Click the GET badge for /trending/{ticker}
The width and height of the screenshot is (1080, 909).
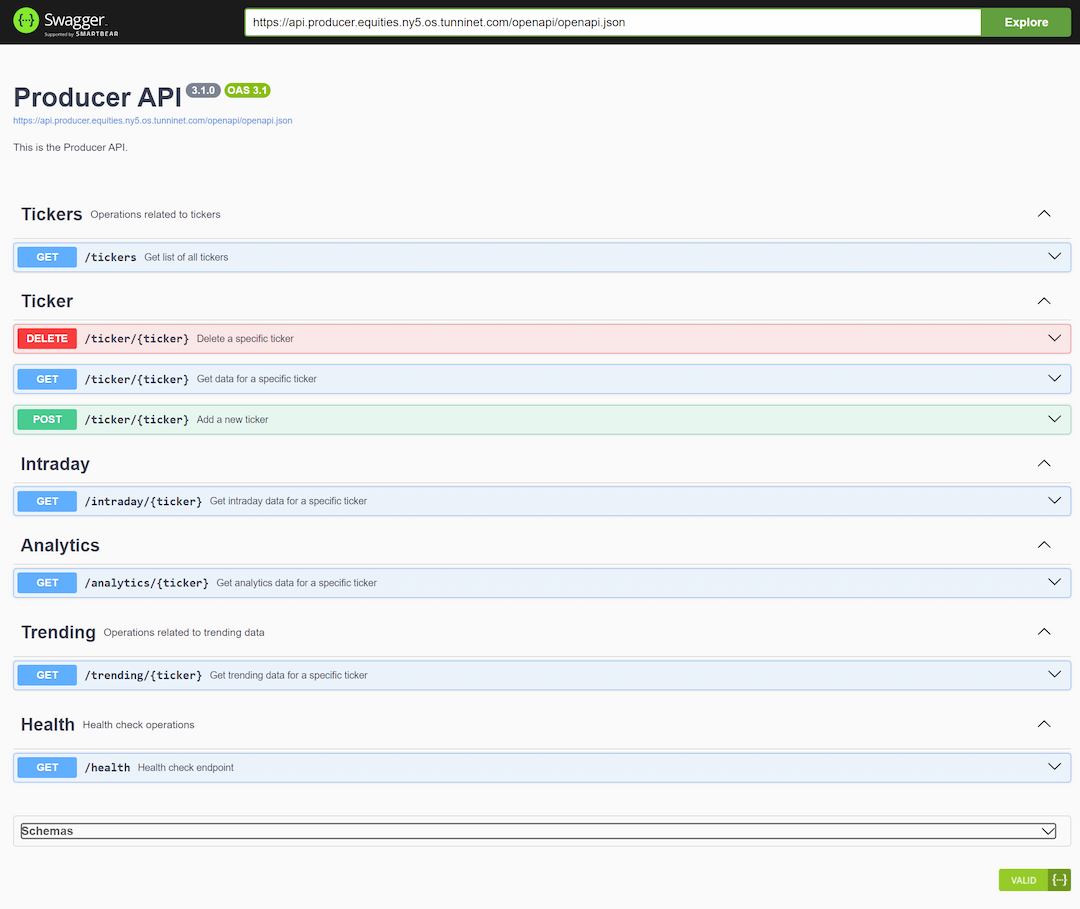pyautogui.click(x=47, y=675)
